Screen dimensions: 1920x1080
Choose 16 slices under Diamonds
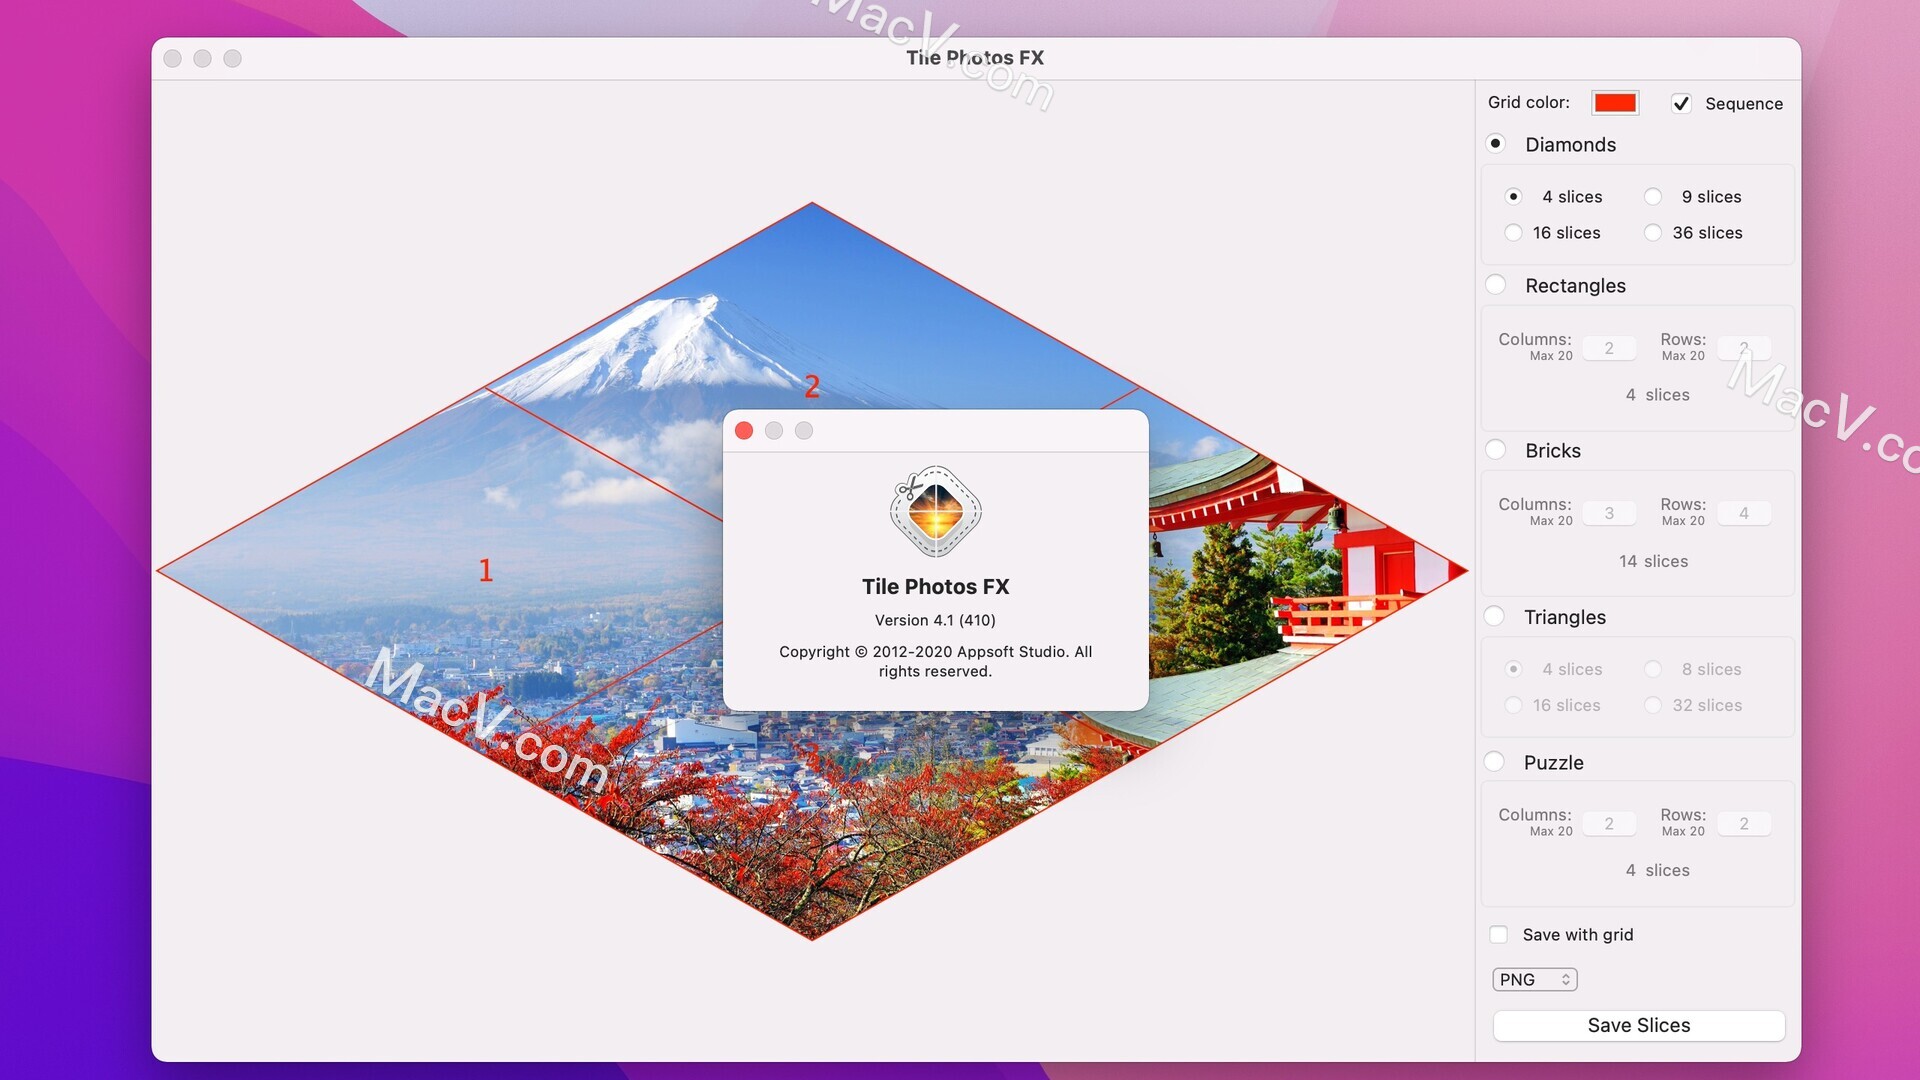click(1514, 233)
